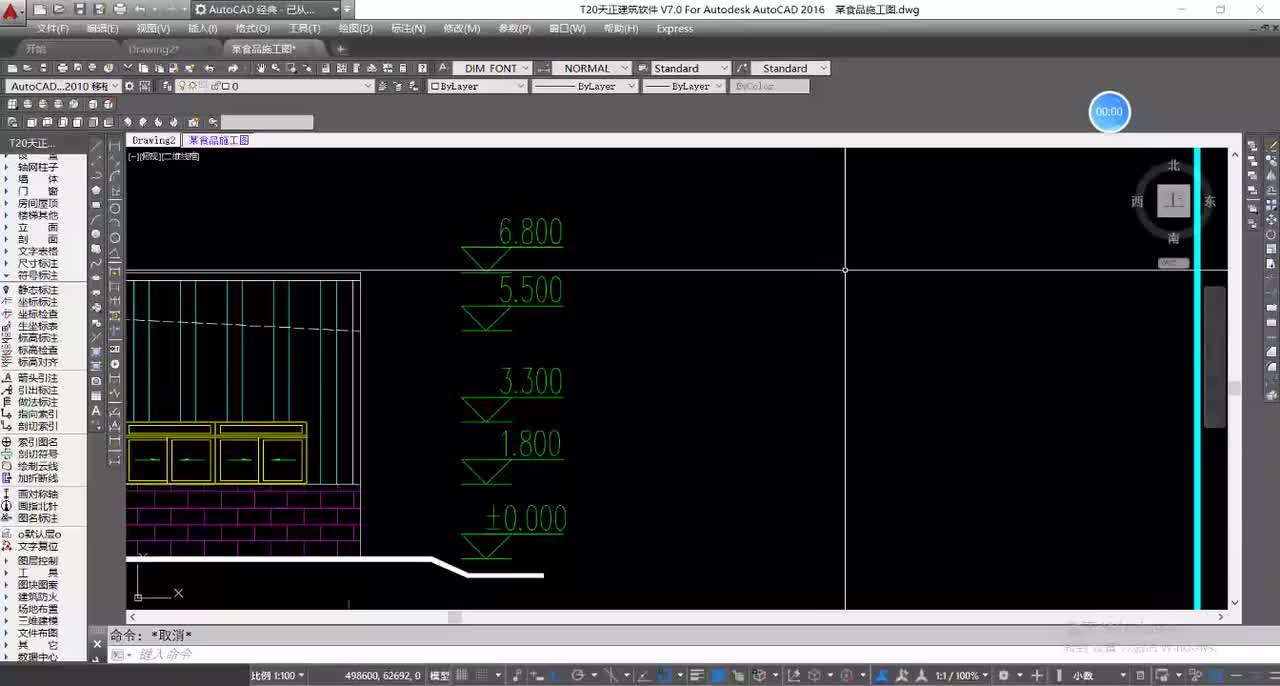Expand 轴网柱子 menu in T20 panel

point(37,167)
